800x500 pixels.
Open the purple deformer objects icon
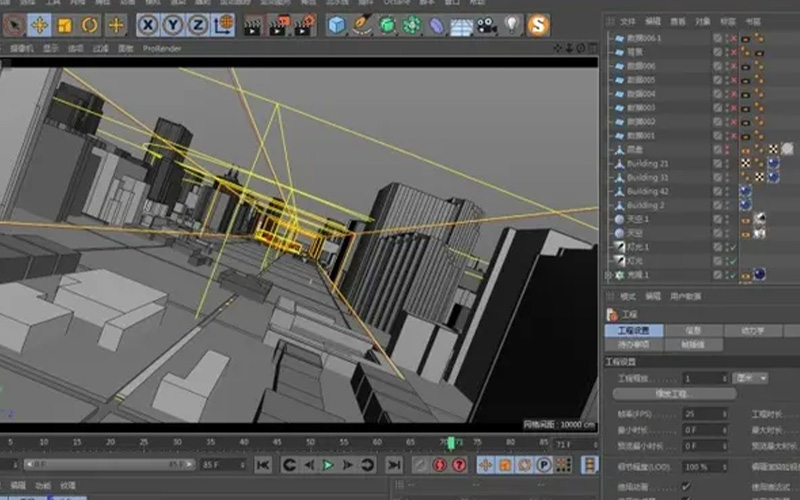click(437, 25)
